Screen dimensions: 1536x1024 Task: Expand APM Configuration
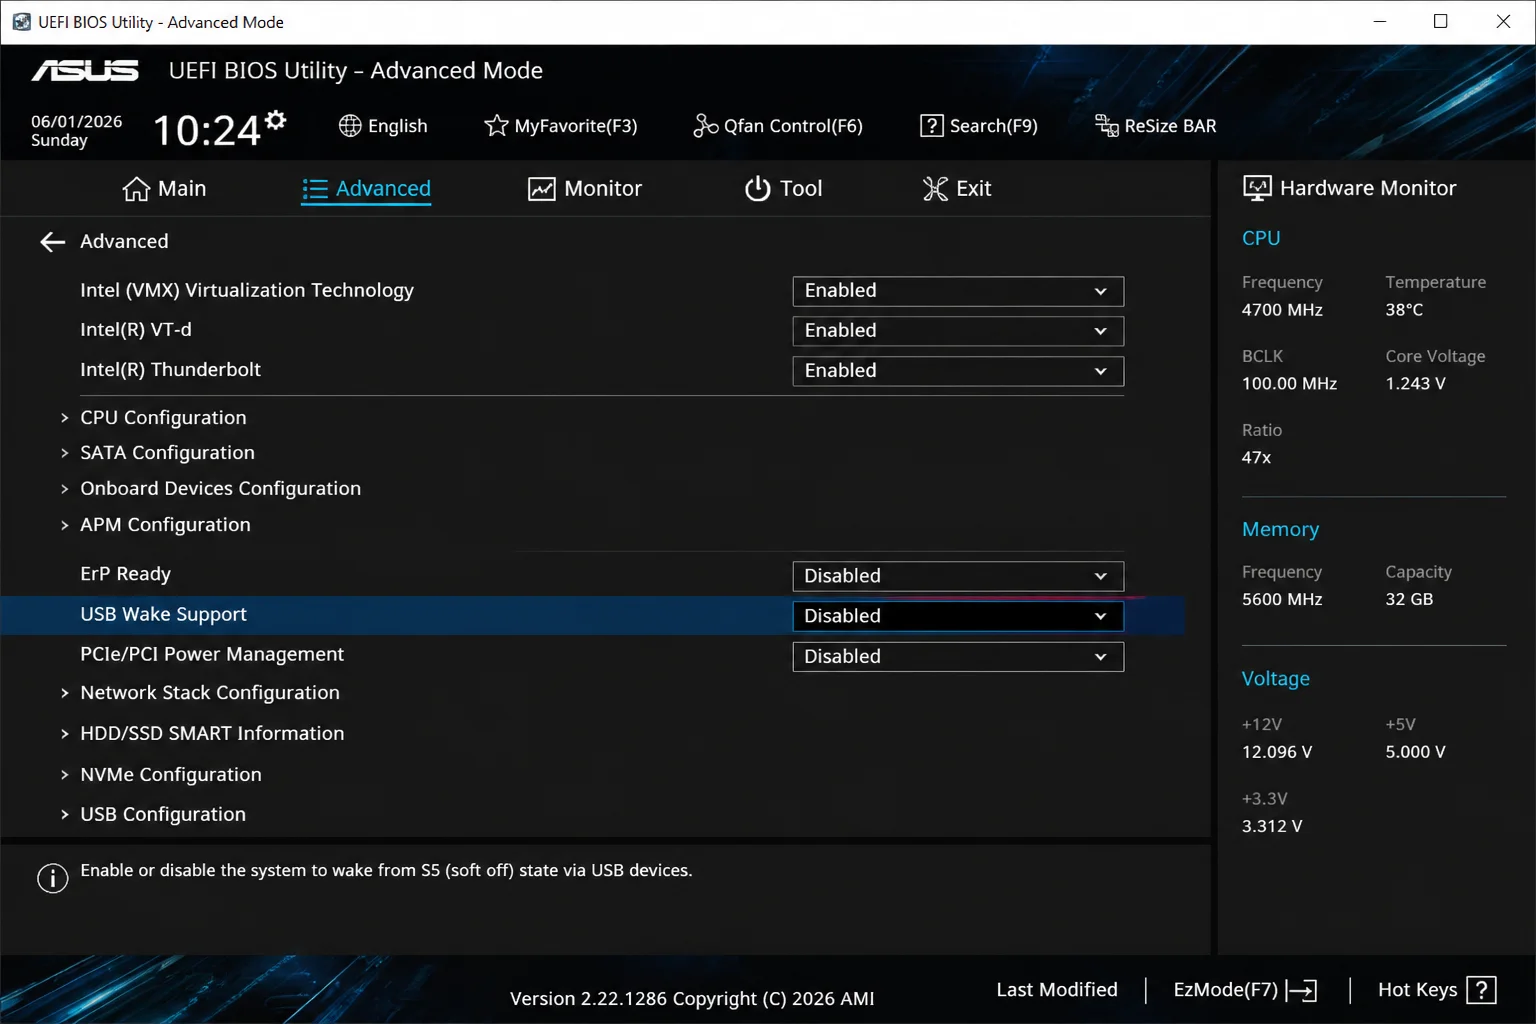click(165, 524)
